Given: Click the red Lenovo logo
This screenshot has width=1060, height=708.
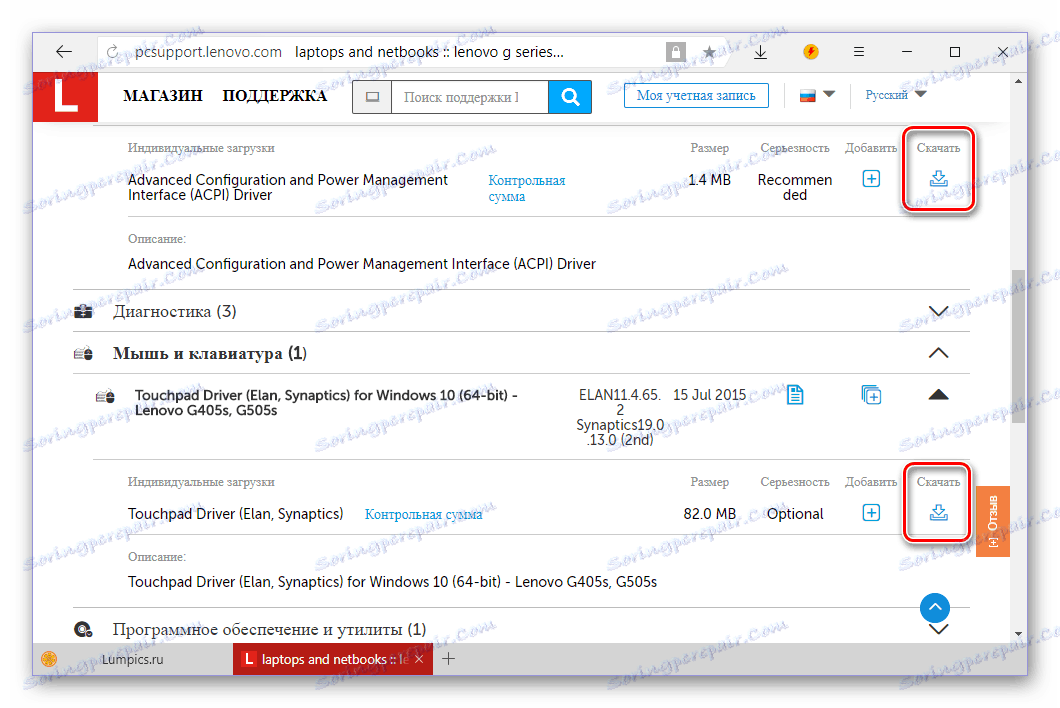Looking at the screenshot, I should tap(66, 97).
